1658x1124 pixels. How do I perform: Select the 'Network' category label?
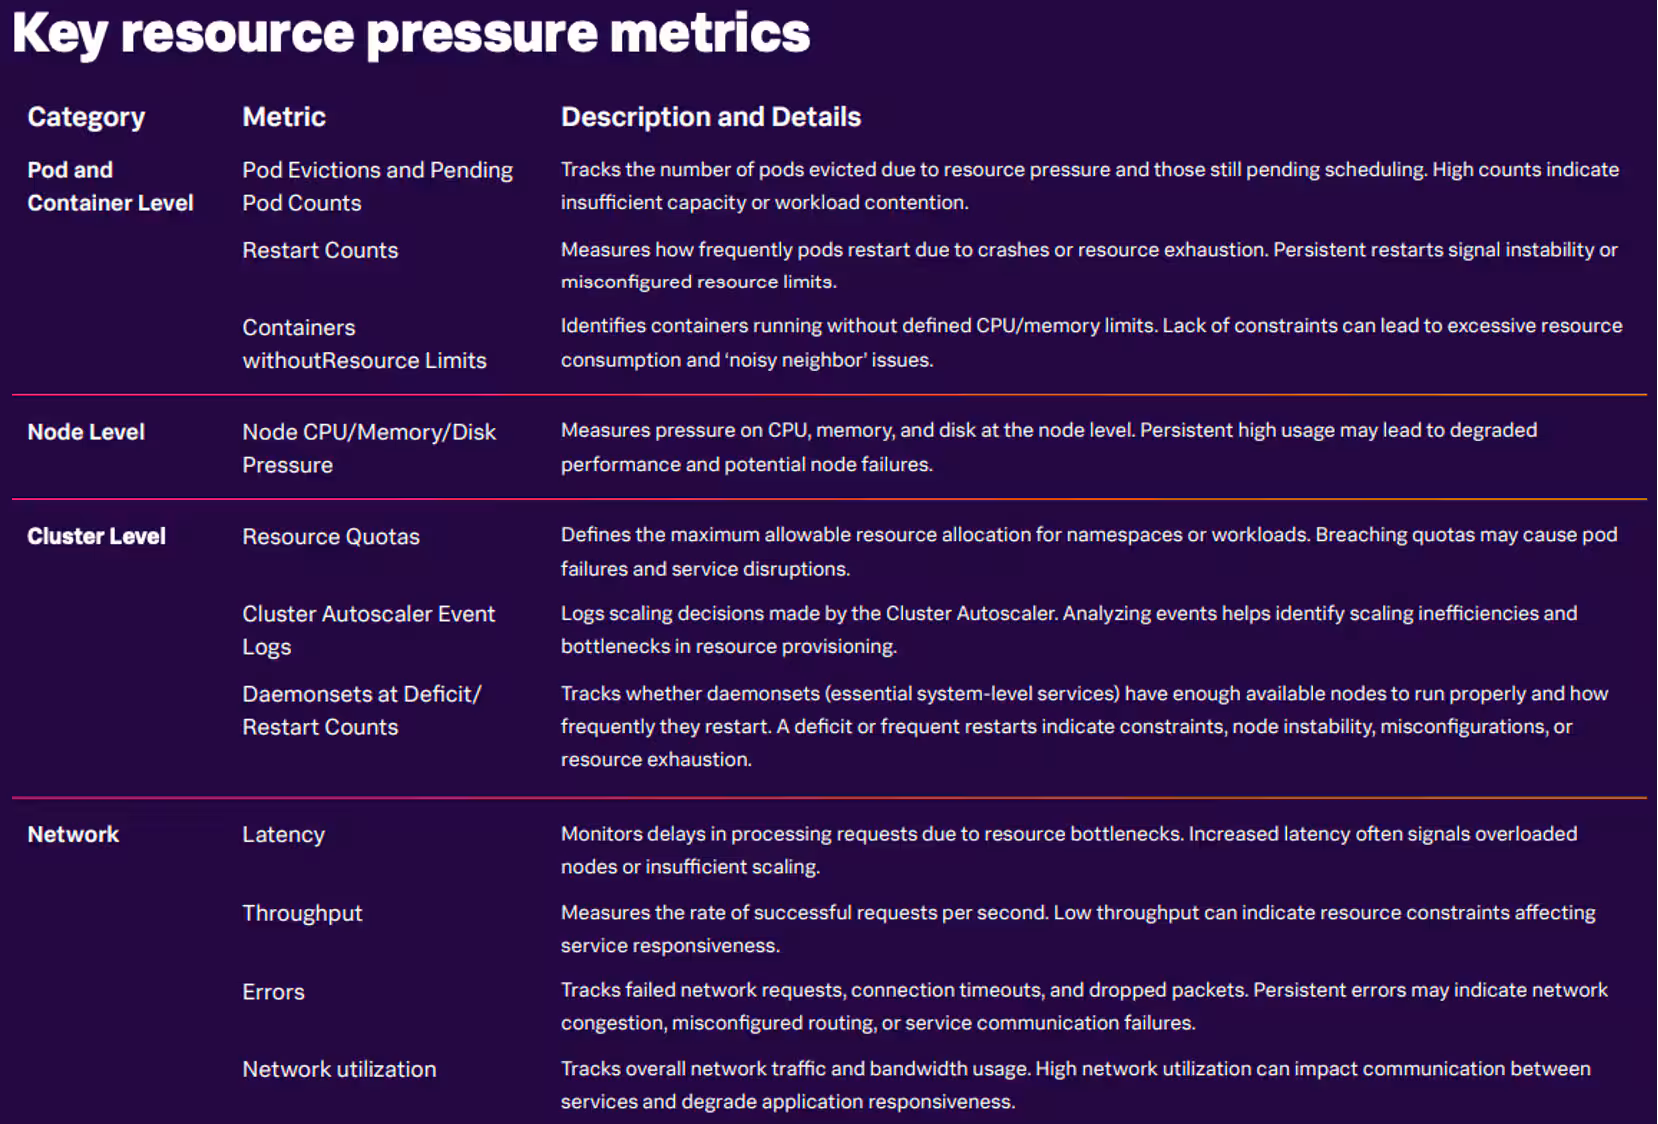73,834
